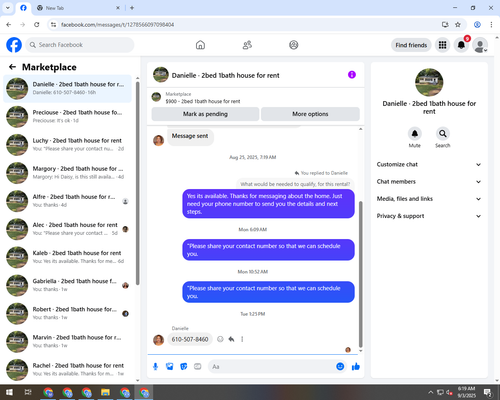Record a voice clip microphone icon
The image size is (500, 400).
155,367
